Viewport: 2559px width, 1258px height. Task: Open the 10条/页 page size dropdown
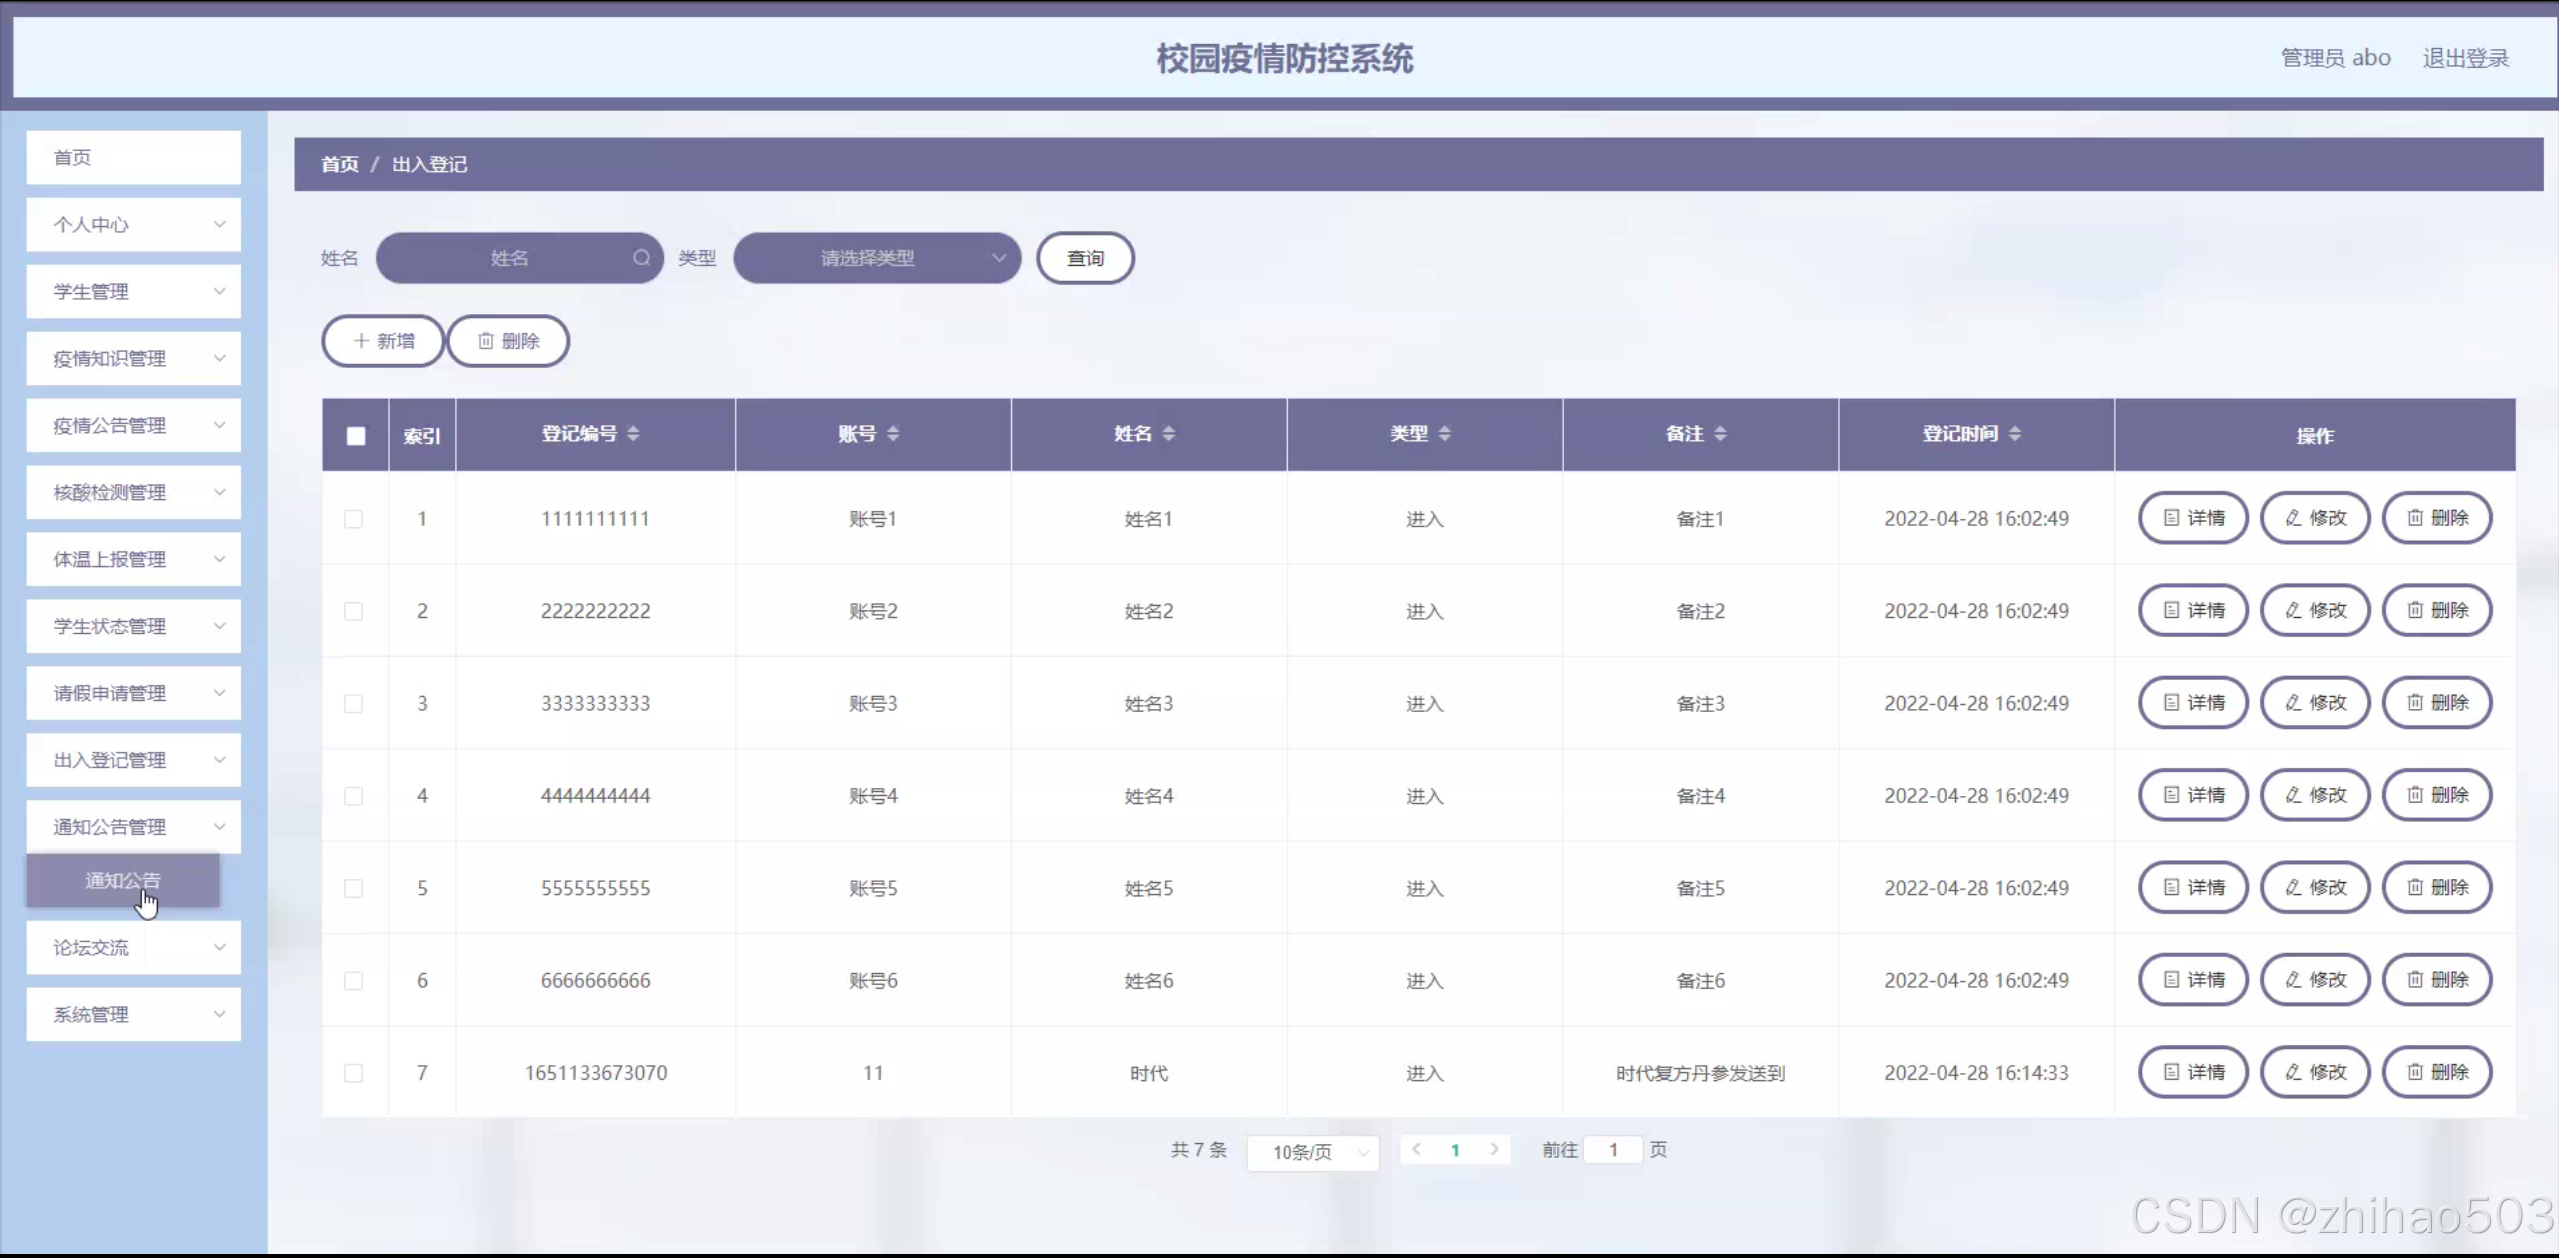pyautogui.click(x=1313, y=1152)
